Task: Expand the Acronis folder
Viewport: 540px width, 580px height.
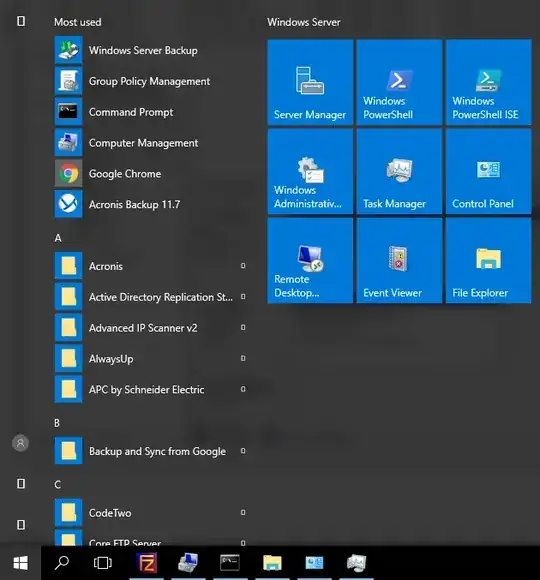Action: click(x=150, y=266)
